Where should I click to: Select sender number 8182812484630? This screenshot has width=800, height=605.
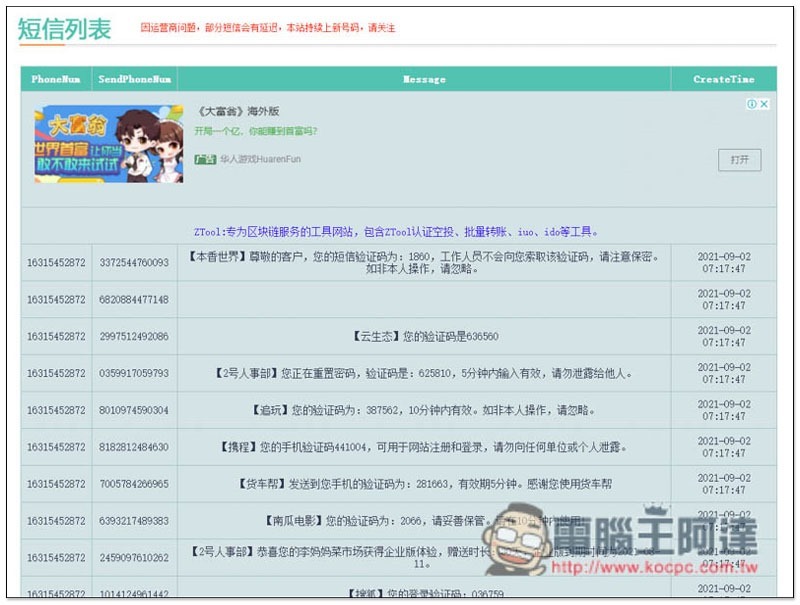(x=134, y=447)
